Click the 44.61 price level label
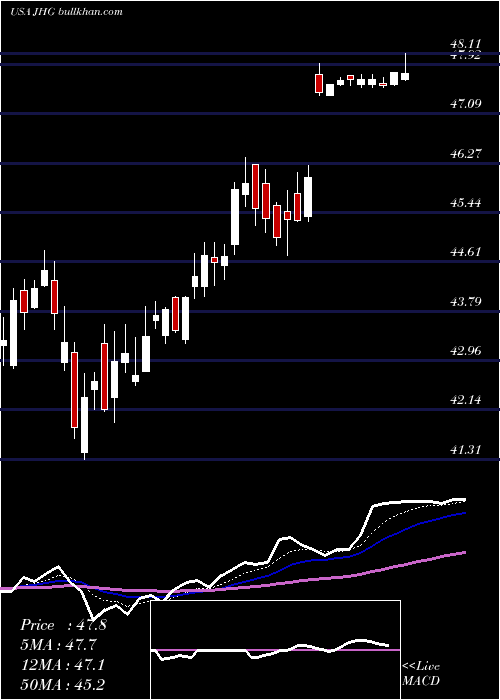Screen dimensions: 500x700 466,252
